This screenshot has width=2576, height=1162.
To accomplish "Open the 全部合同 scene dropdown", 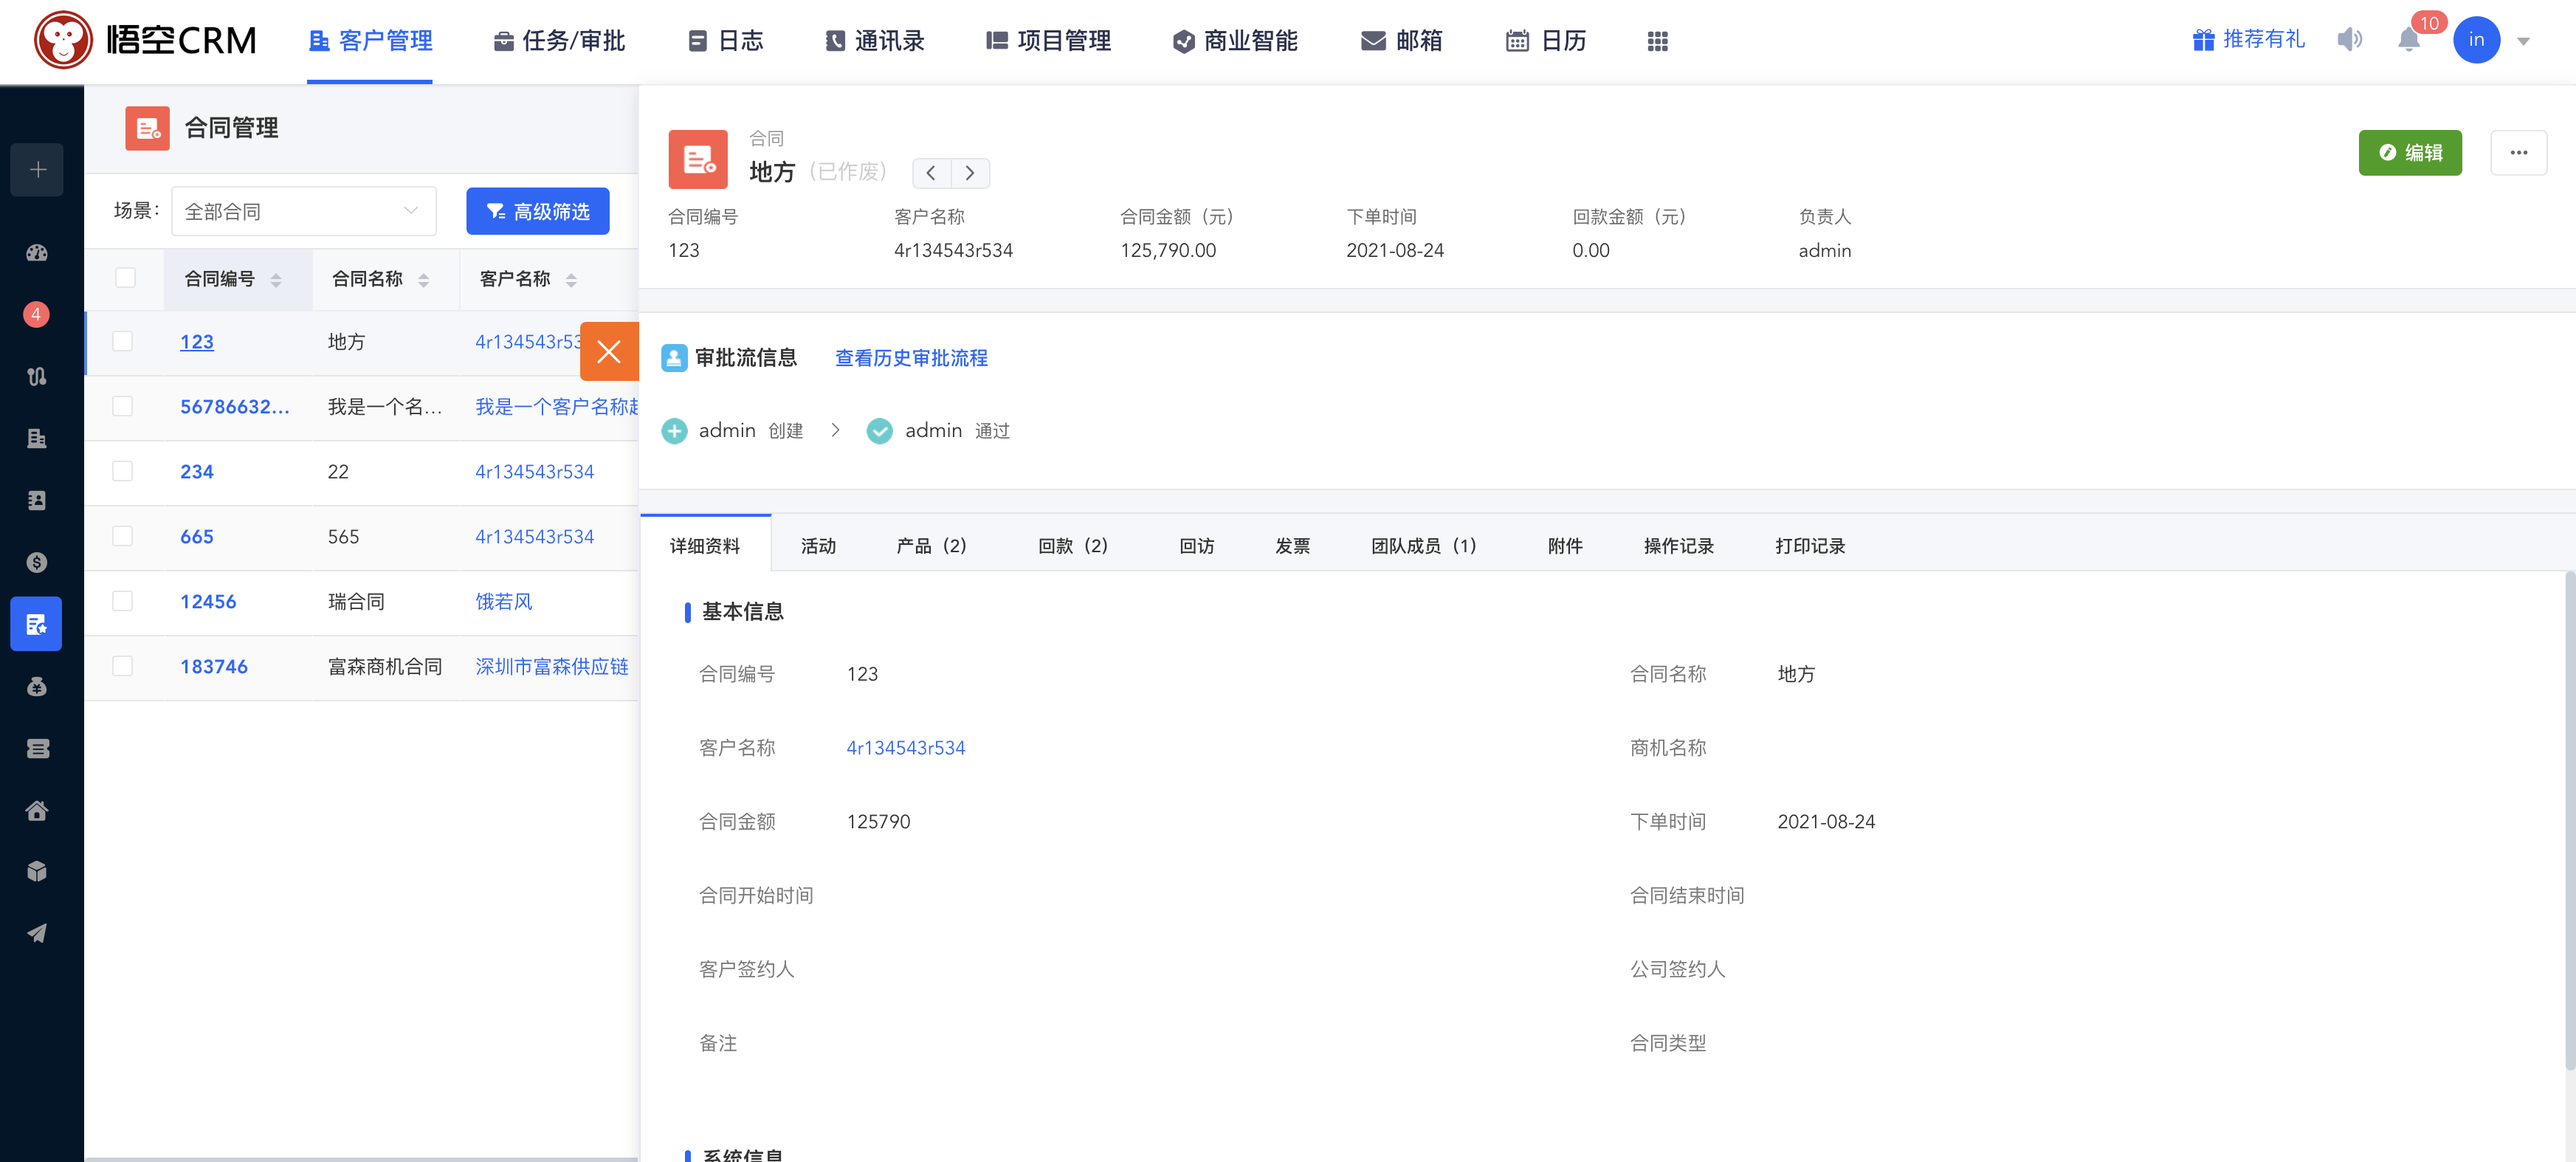I will (303, 212).
